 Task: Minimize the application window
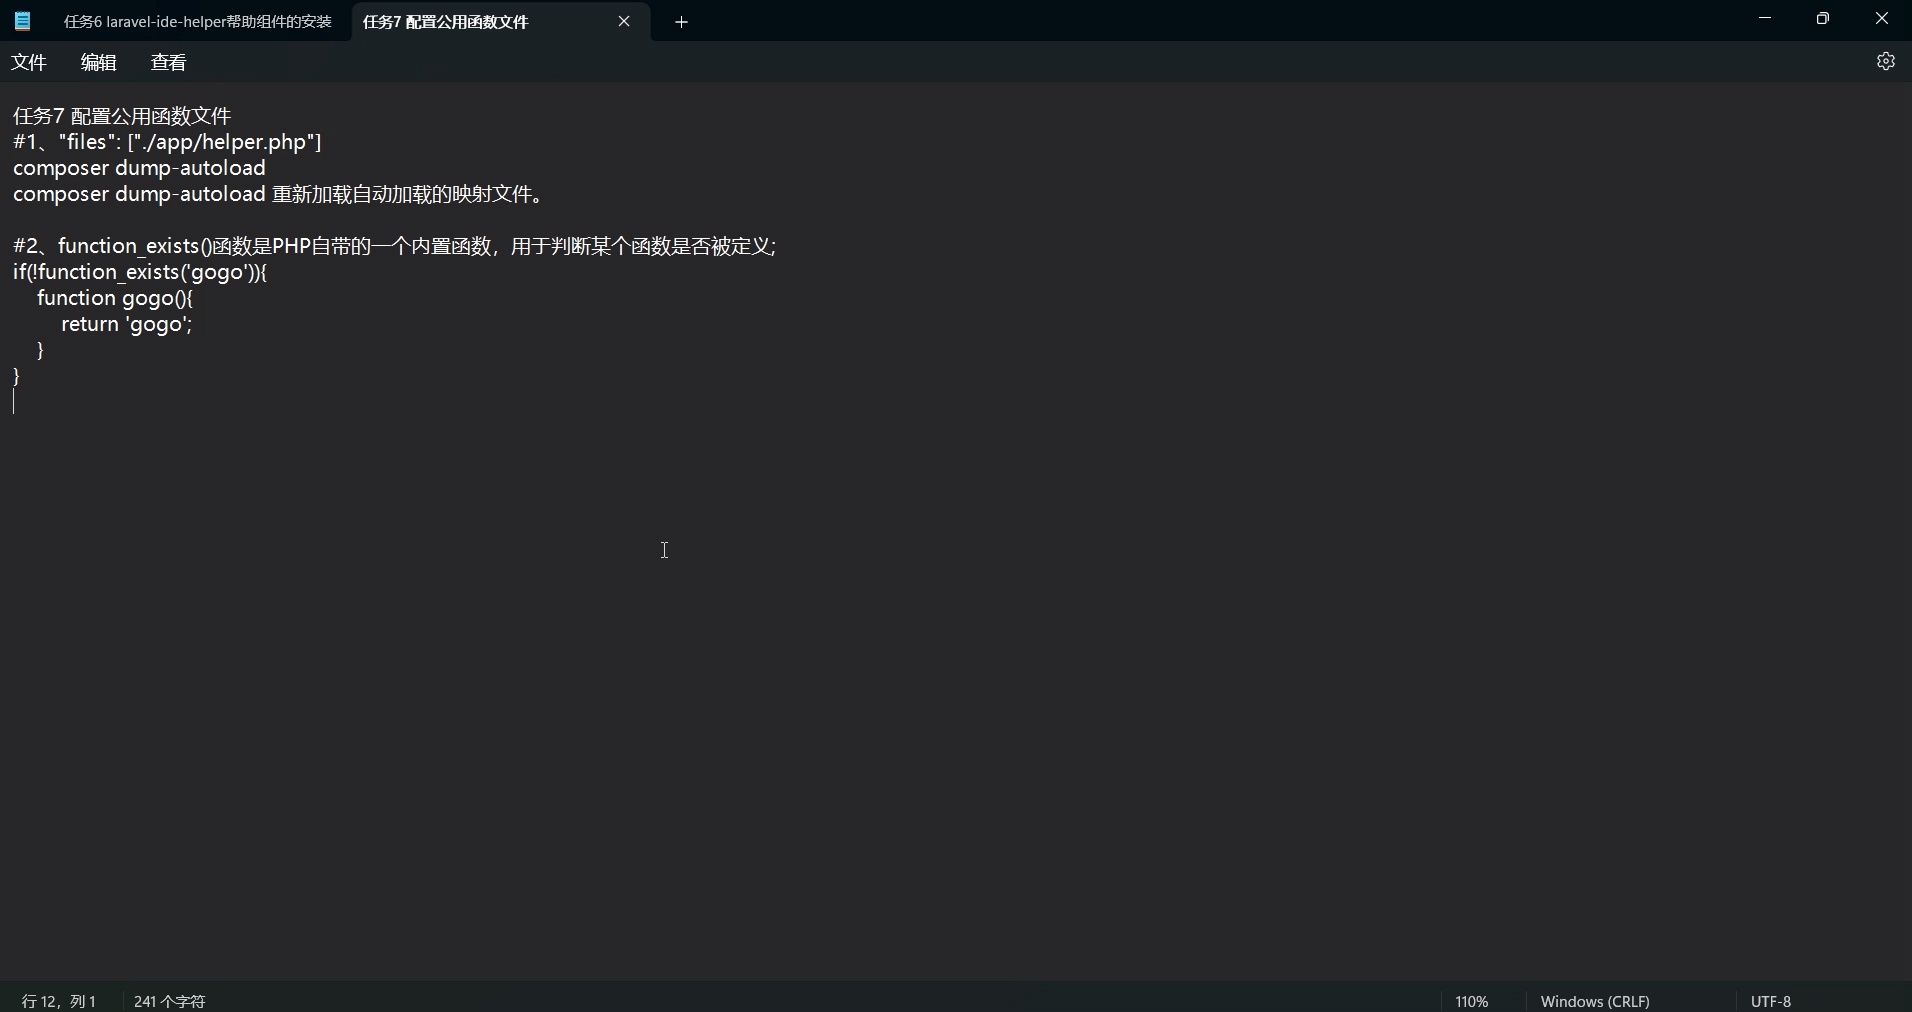1765,18
